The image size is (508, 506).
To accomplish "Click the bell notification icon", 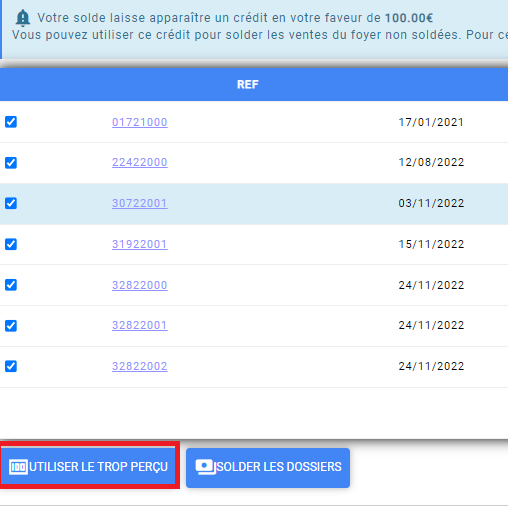I will tap(23, 18).
